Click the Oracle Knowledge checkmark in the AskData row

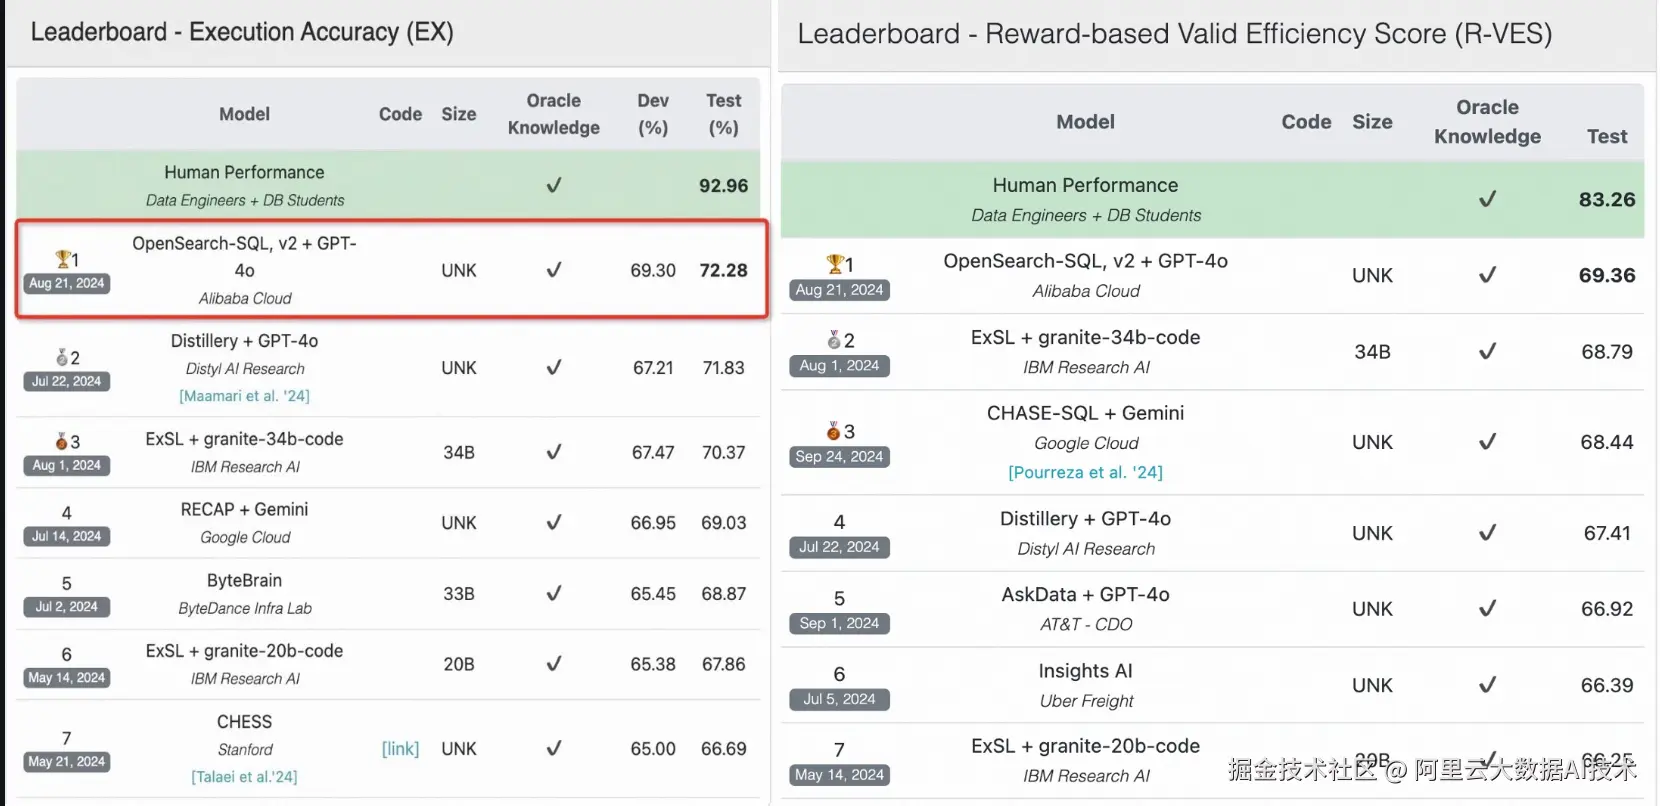click(x=1487, y=608)
